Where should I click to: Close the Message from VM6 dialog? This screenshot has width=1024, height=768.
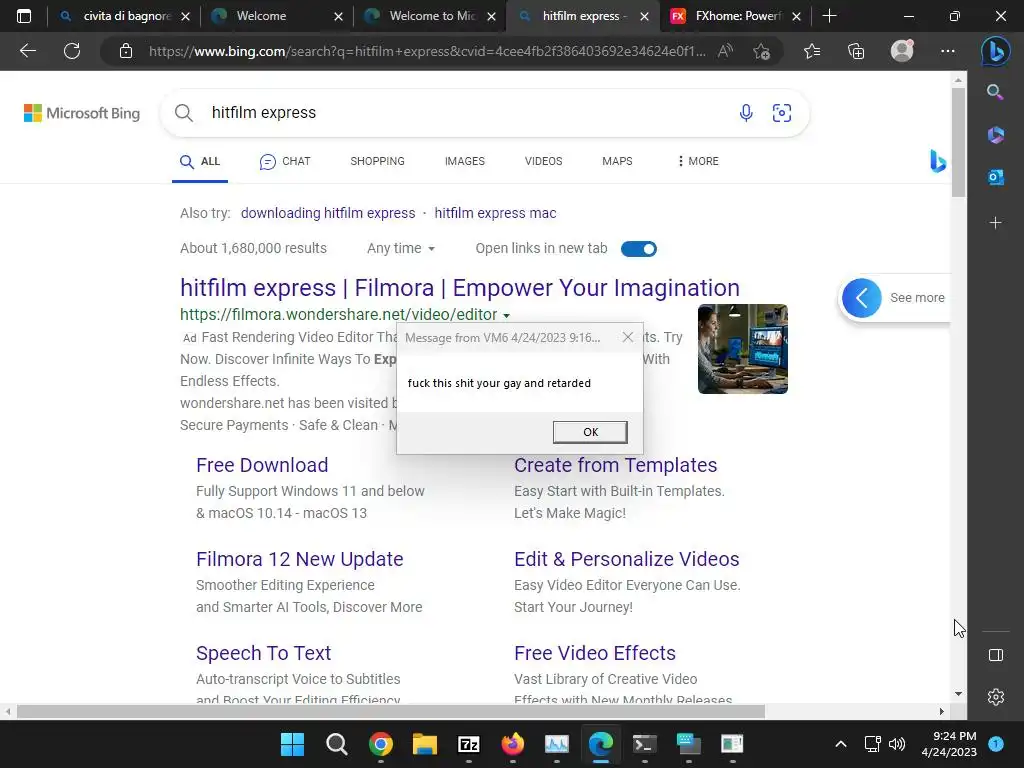click(x=628, y=337)
